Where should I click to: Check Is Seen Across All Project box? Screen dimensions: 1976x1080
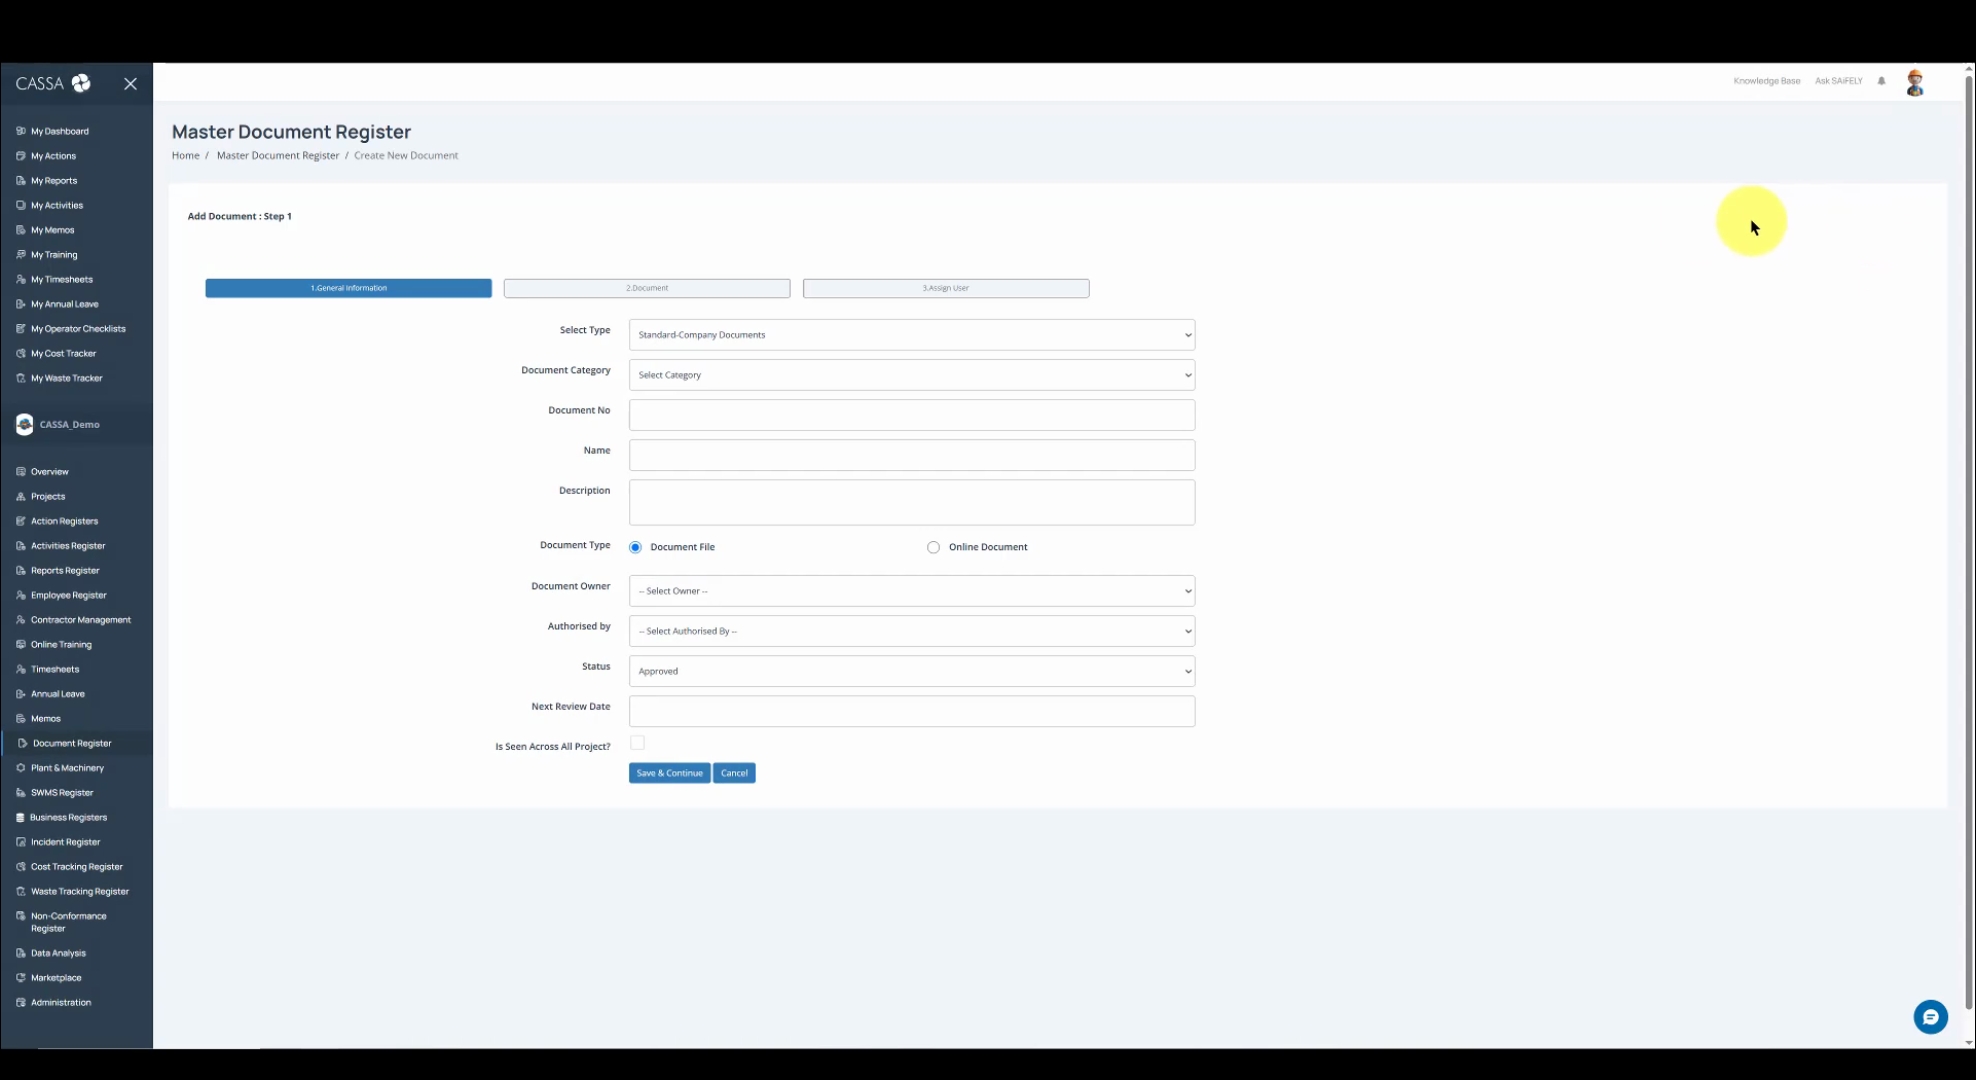637,743
